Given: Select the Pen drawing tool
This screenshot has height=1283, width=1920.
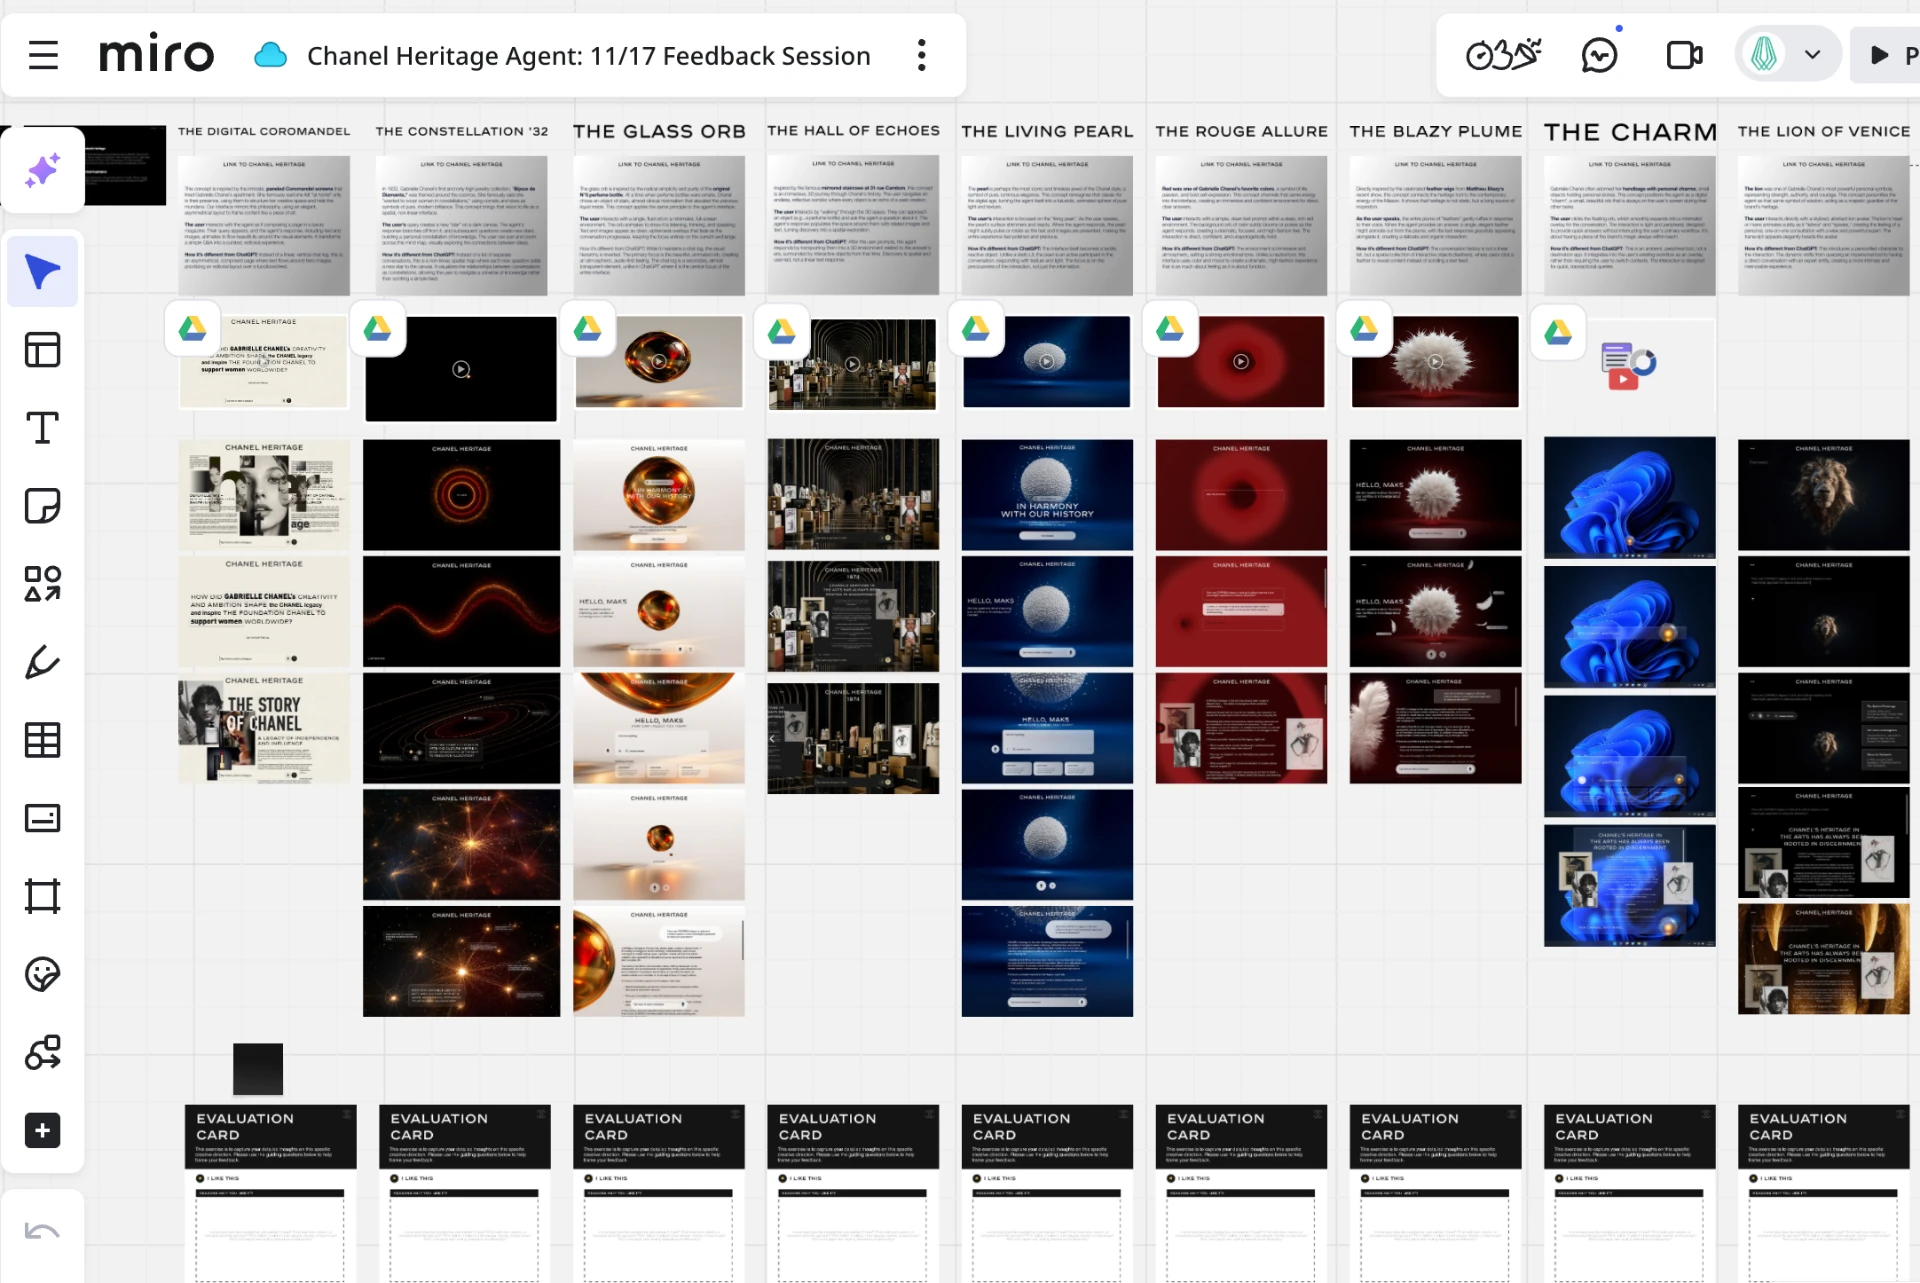Looking at the screenshot, I should tap(42, 662).
